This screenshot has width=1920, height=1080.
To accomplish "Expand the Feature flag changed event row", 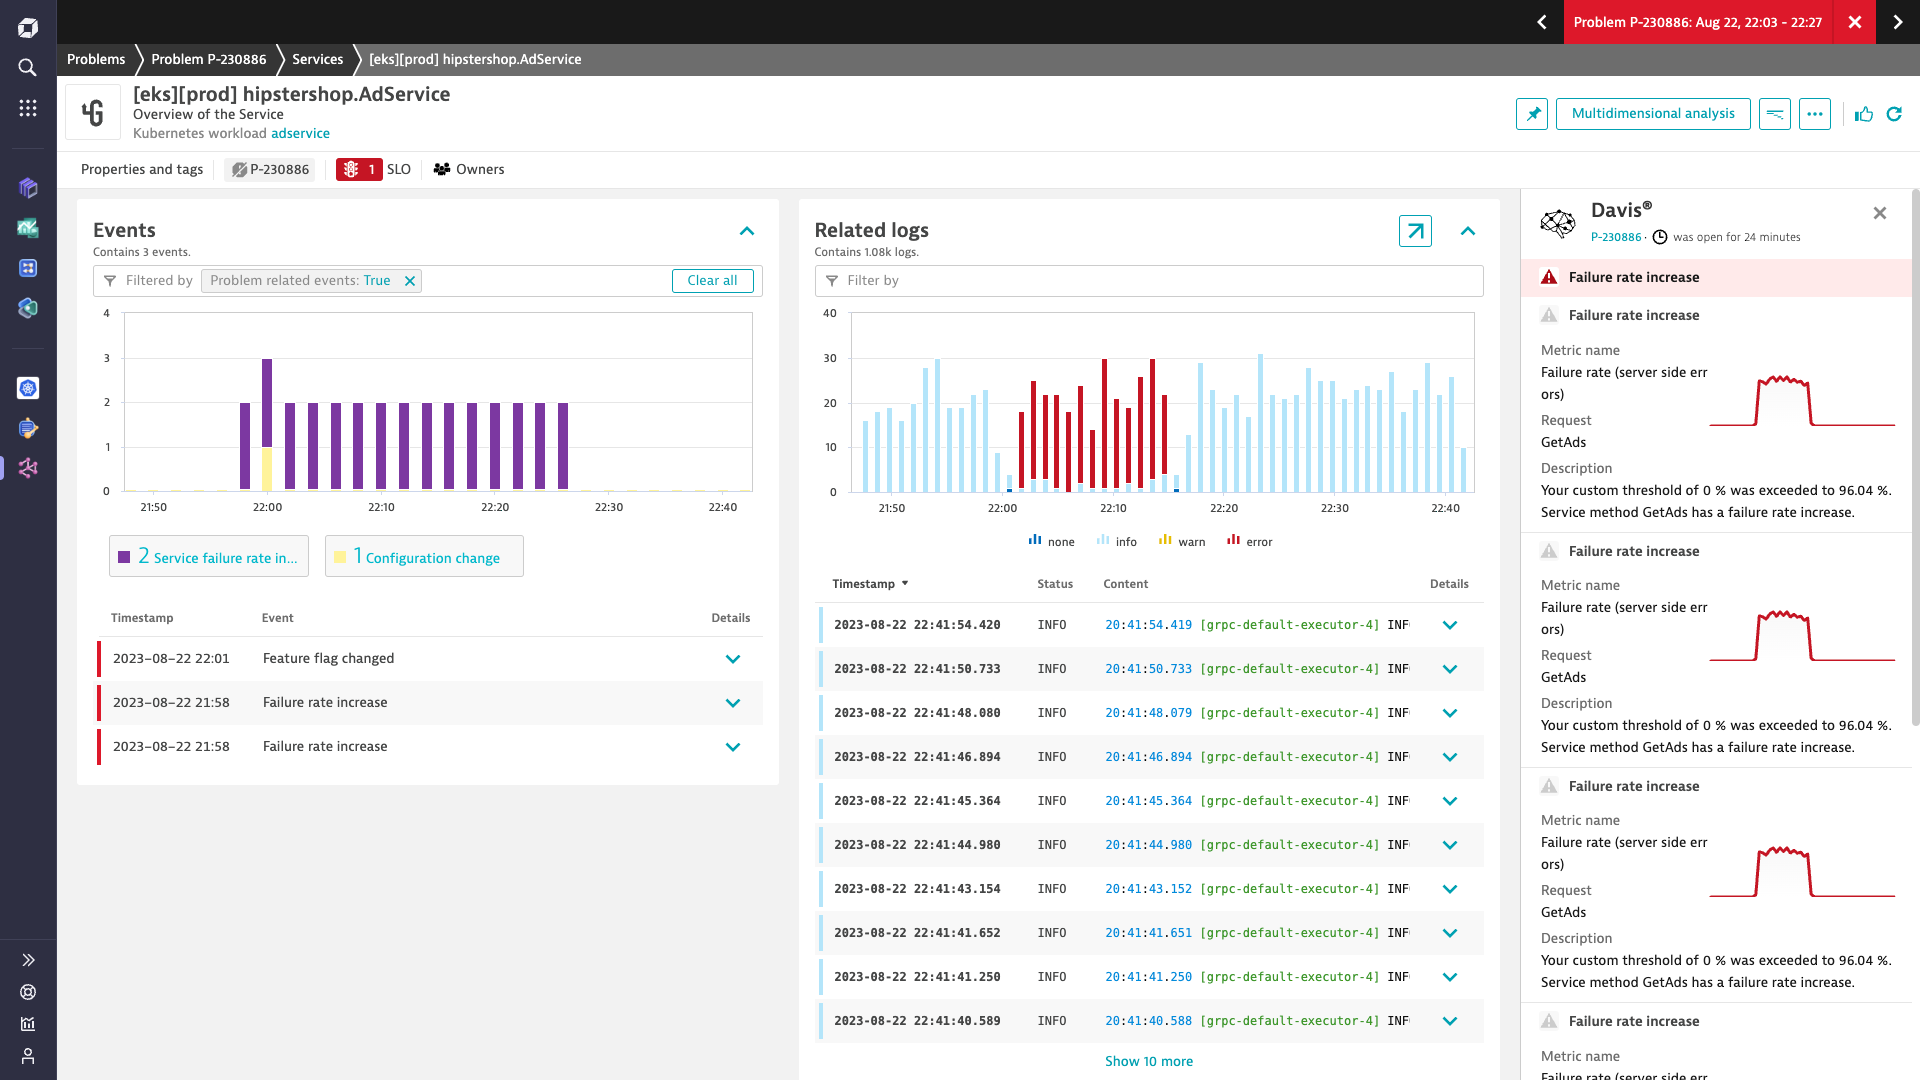I will [x=735, y=658].
